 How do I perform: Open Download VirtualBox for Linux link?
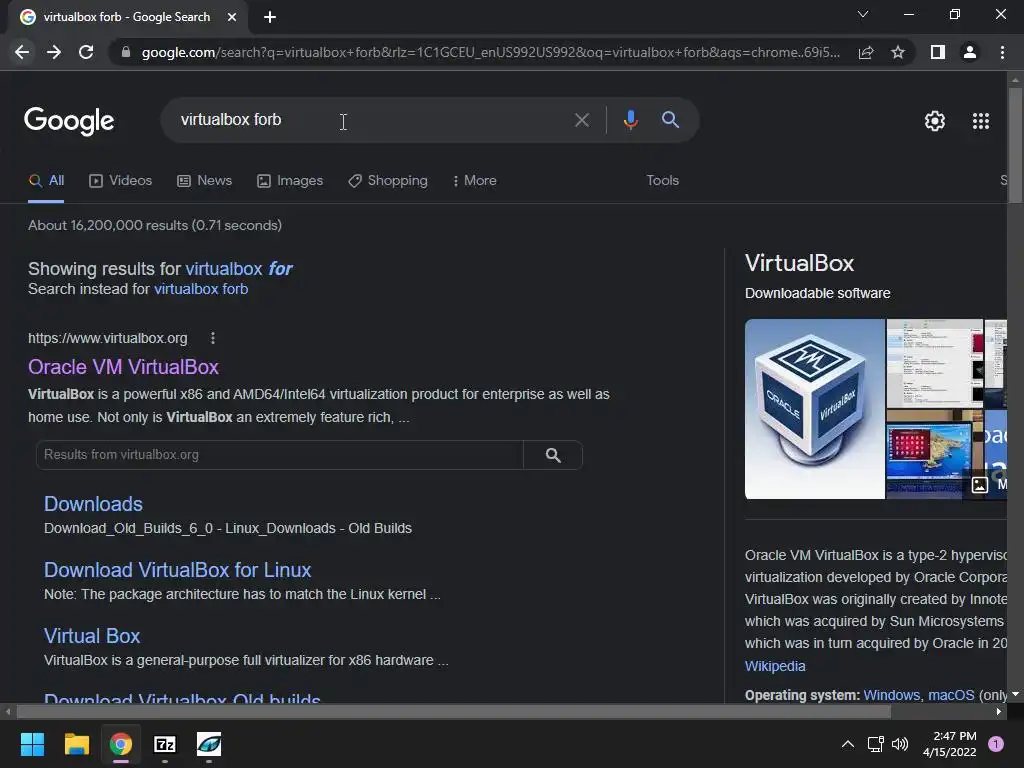click(x=178, y=569)
